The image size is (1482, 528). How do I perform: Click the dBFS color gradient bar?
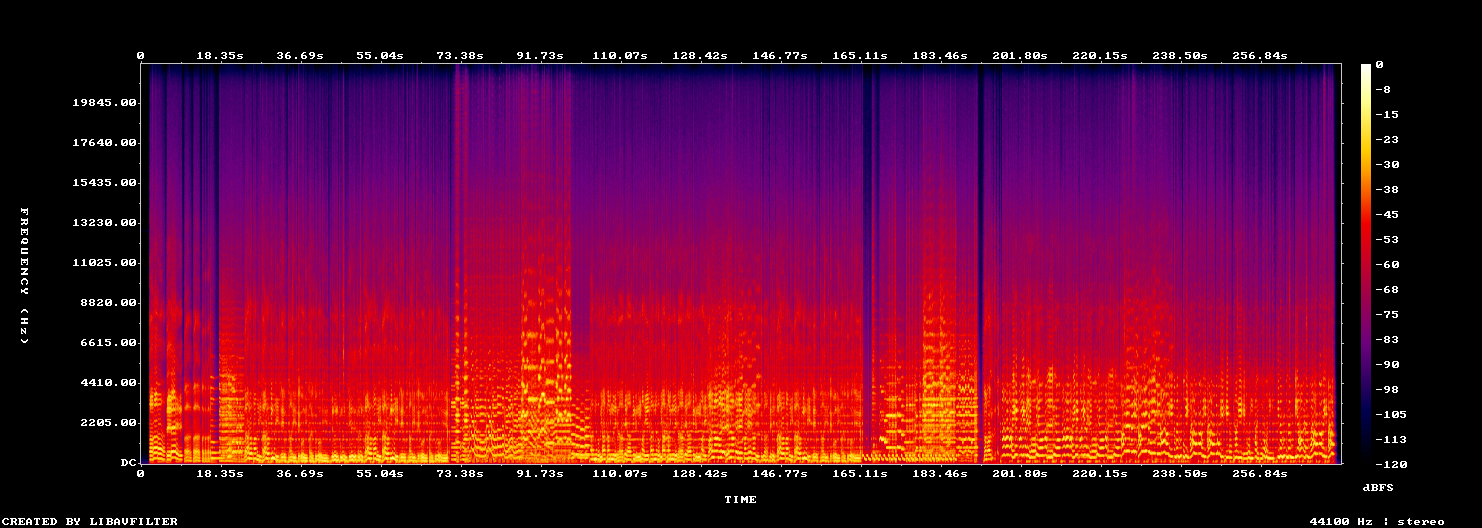[1365, 264]
